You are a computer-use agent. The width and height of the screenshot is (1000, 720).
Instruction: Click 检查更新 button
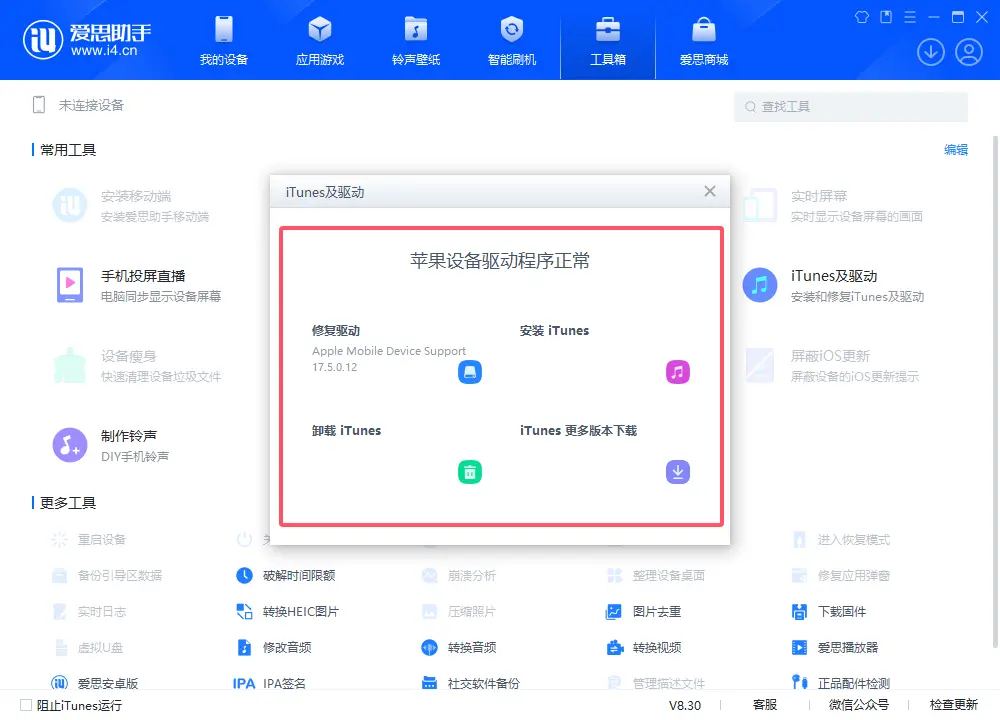[953, 705]
